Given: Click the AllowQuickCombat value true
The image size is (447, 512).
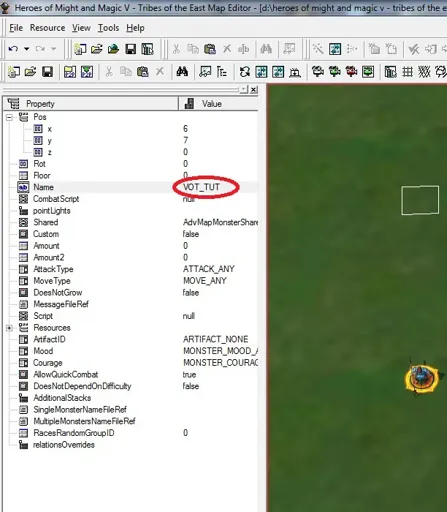Looking at the screenshot, I should coord(189,375).
